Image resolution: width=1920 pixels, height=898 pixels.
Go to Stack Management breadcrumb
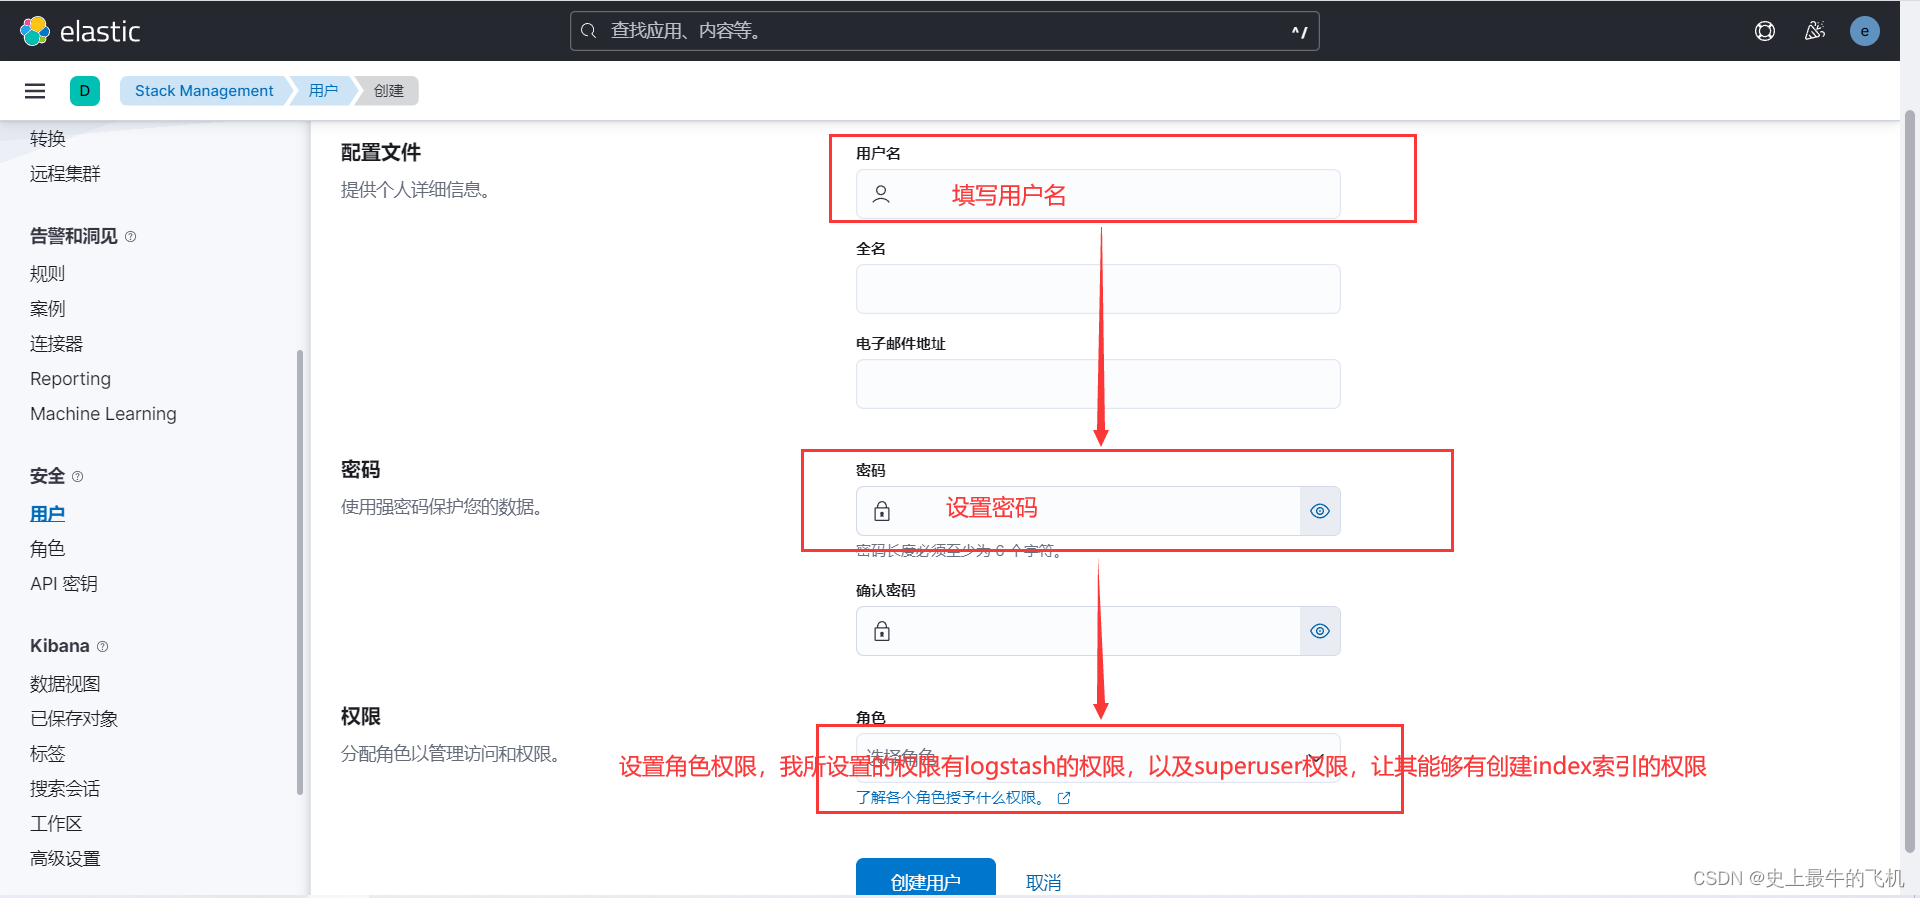(204, 91)
